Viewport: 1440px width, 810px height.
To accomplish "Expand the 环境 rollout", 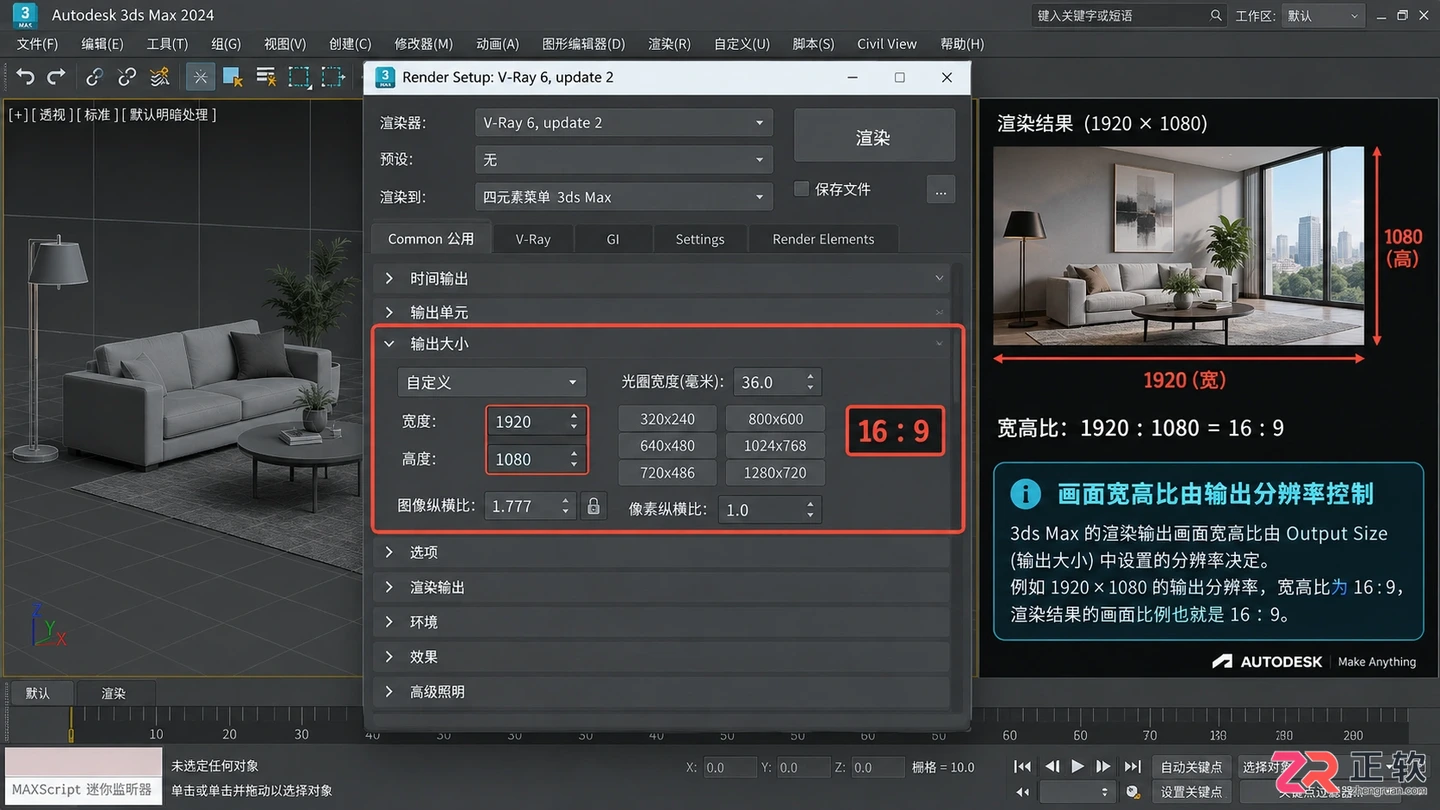I will pos(661,622).
